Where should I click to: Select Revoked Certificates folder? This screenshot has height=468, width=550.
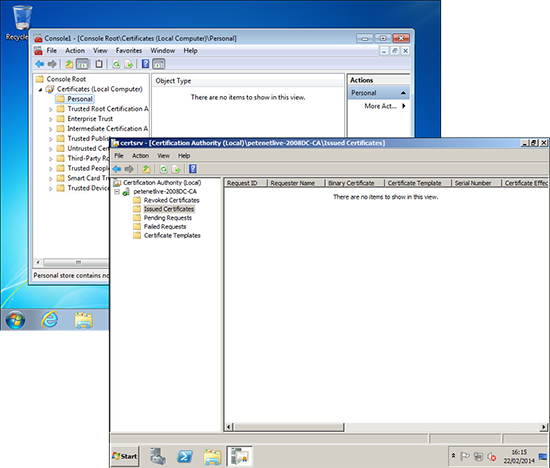[x=172, y=200]
